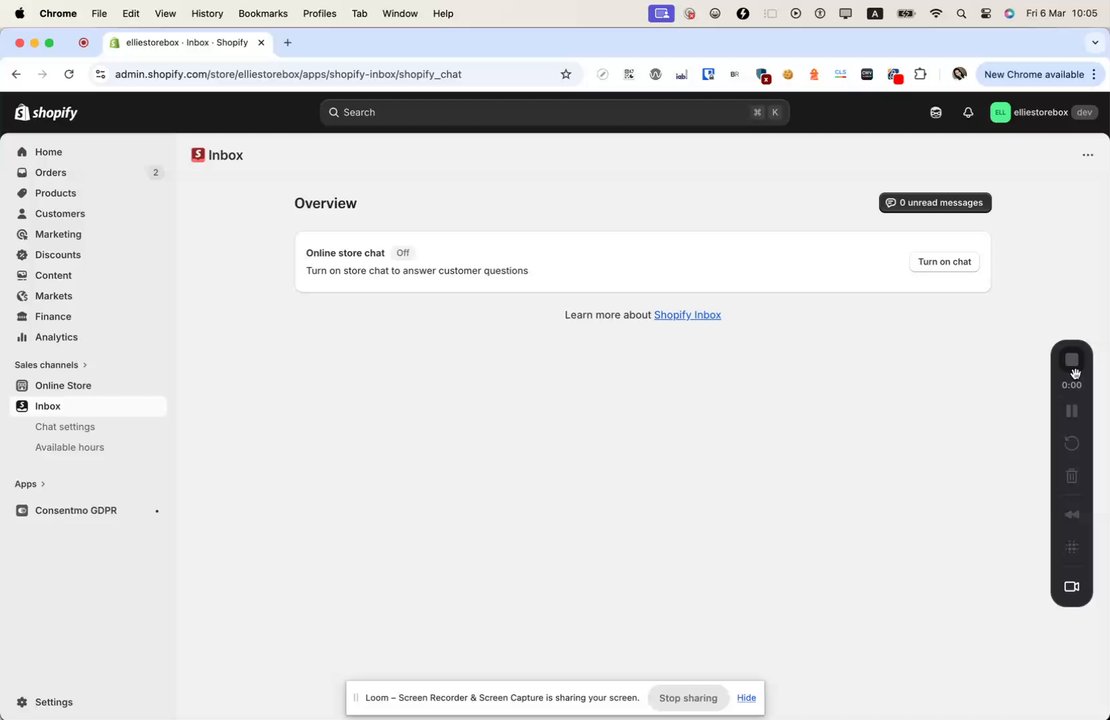1110x720 pixels.
Task: Open elliestorebox account menu
Action: pyautogui.click(x=1043, y=112)
